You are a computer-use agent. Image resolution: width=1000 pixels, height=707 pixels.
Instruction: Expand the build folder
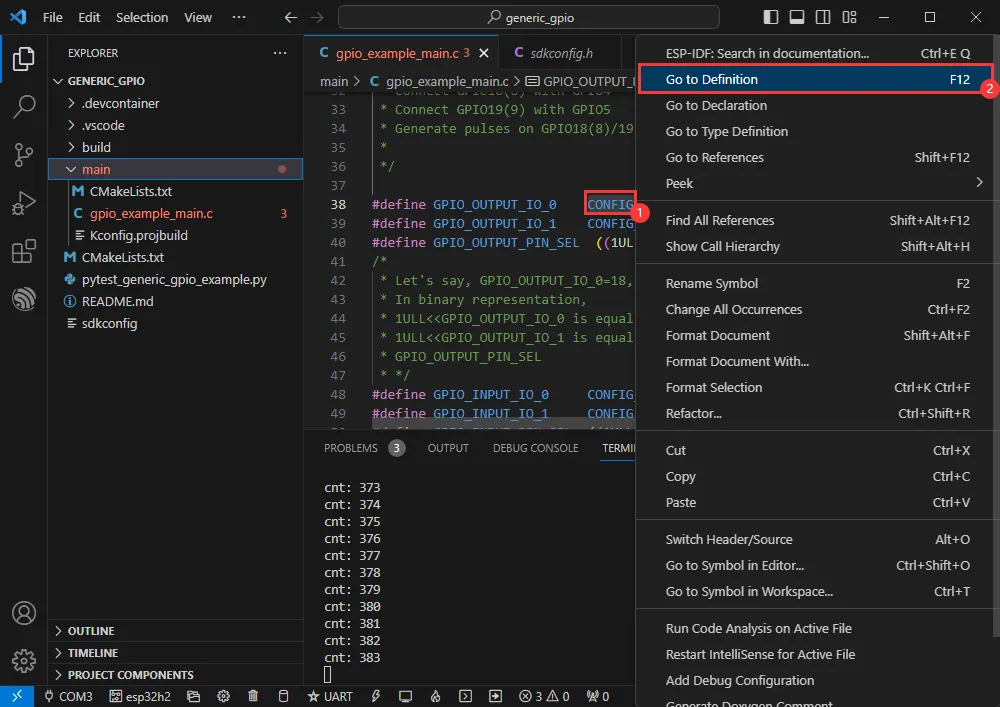96,147
